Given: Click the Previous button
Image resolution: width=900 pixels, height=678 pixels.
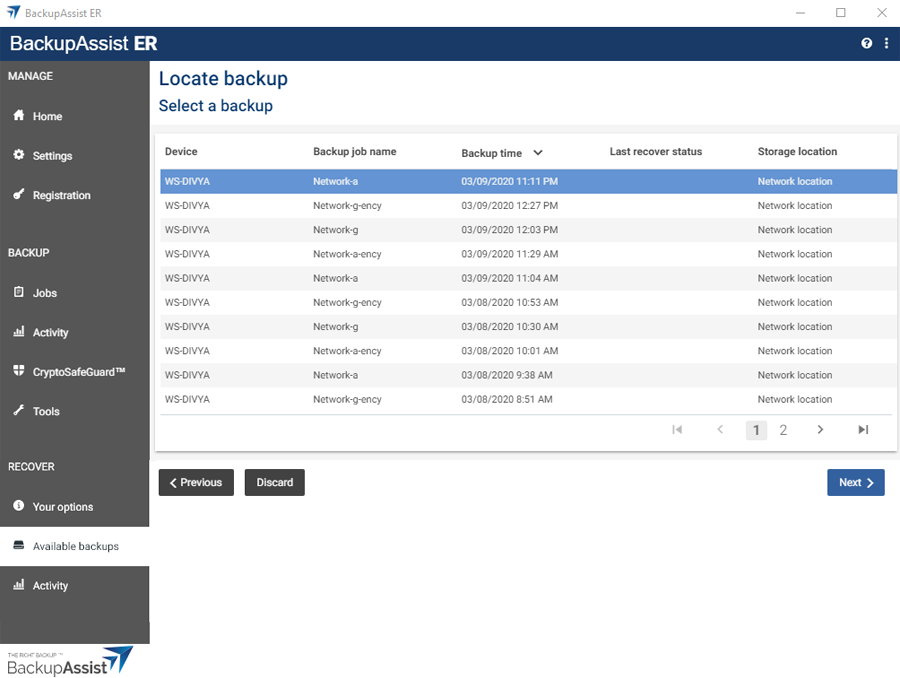Looking at the screenshot, I should 196,482.
